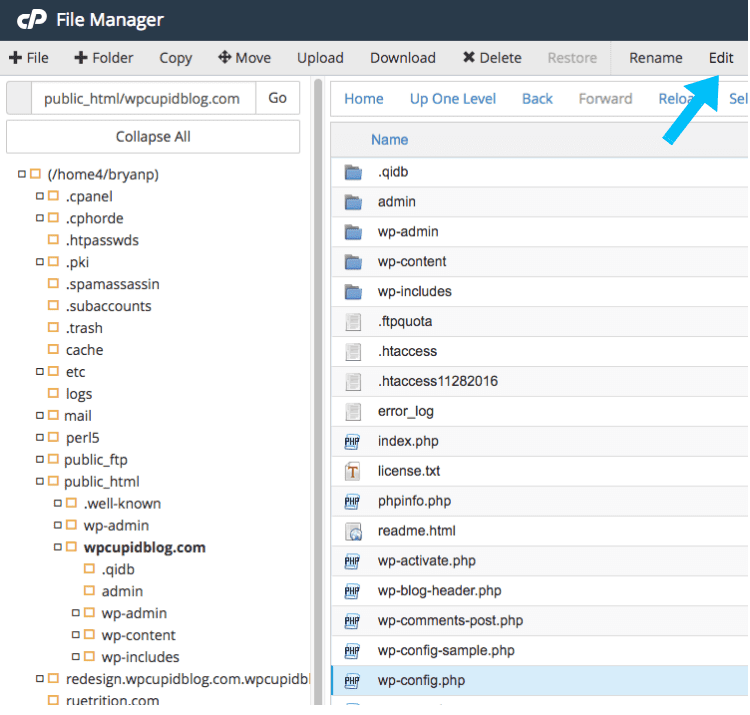The image size is (750, 715).
Task: Expand the .cphorde tree node
Action: [x=40, y=218]
